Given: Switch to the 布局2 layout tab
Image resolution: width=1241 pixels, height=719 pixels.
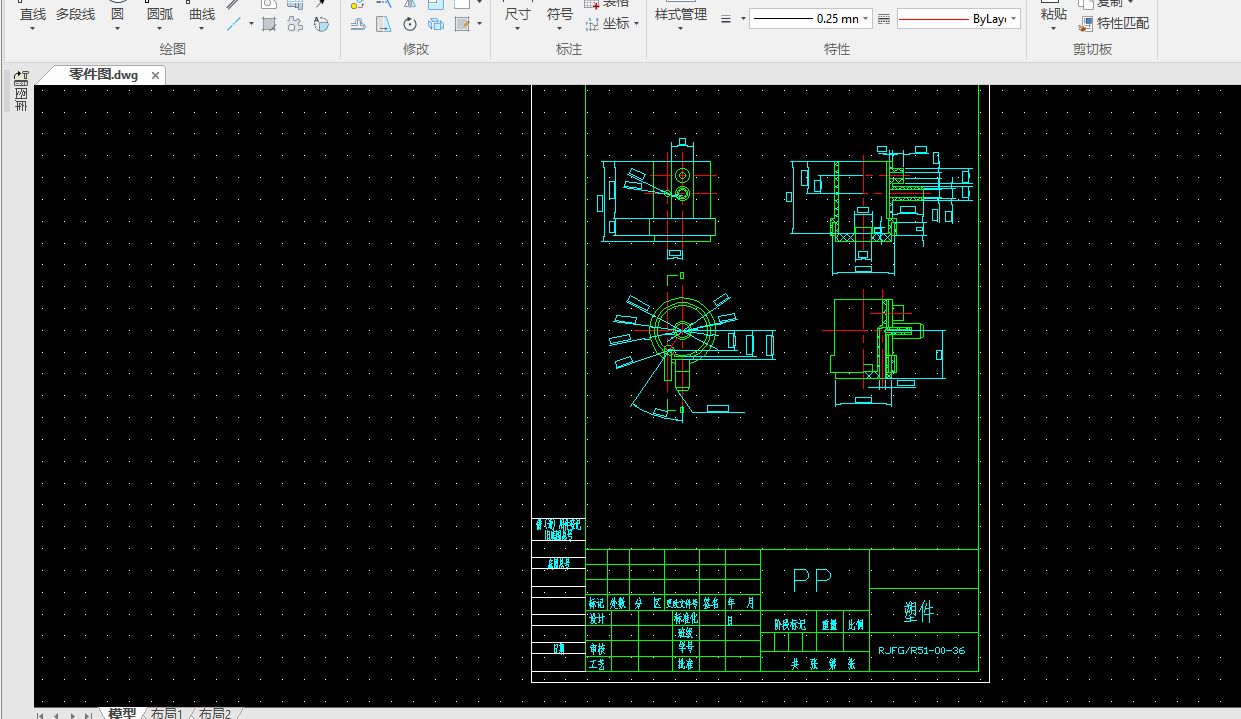Looking at the screenshot, I should 214,713.
